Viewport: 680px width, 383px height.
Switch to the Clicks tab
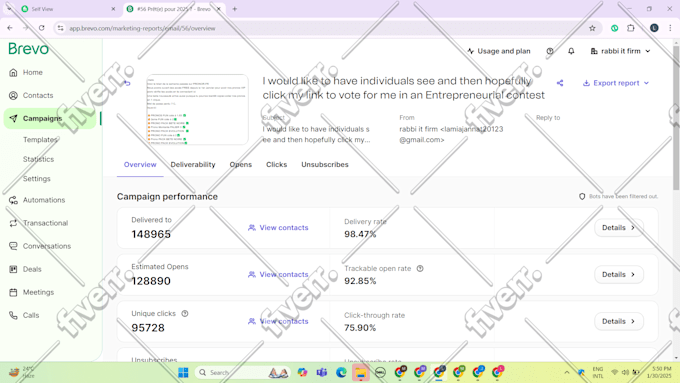click(276, 165)
